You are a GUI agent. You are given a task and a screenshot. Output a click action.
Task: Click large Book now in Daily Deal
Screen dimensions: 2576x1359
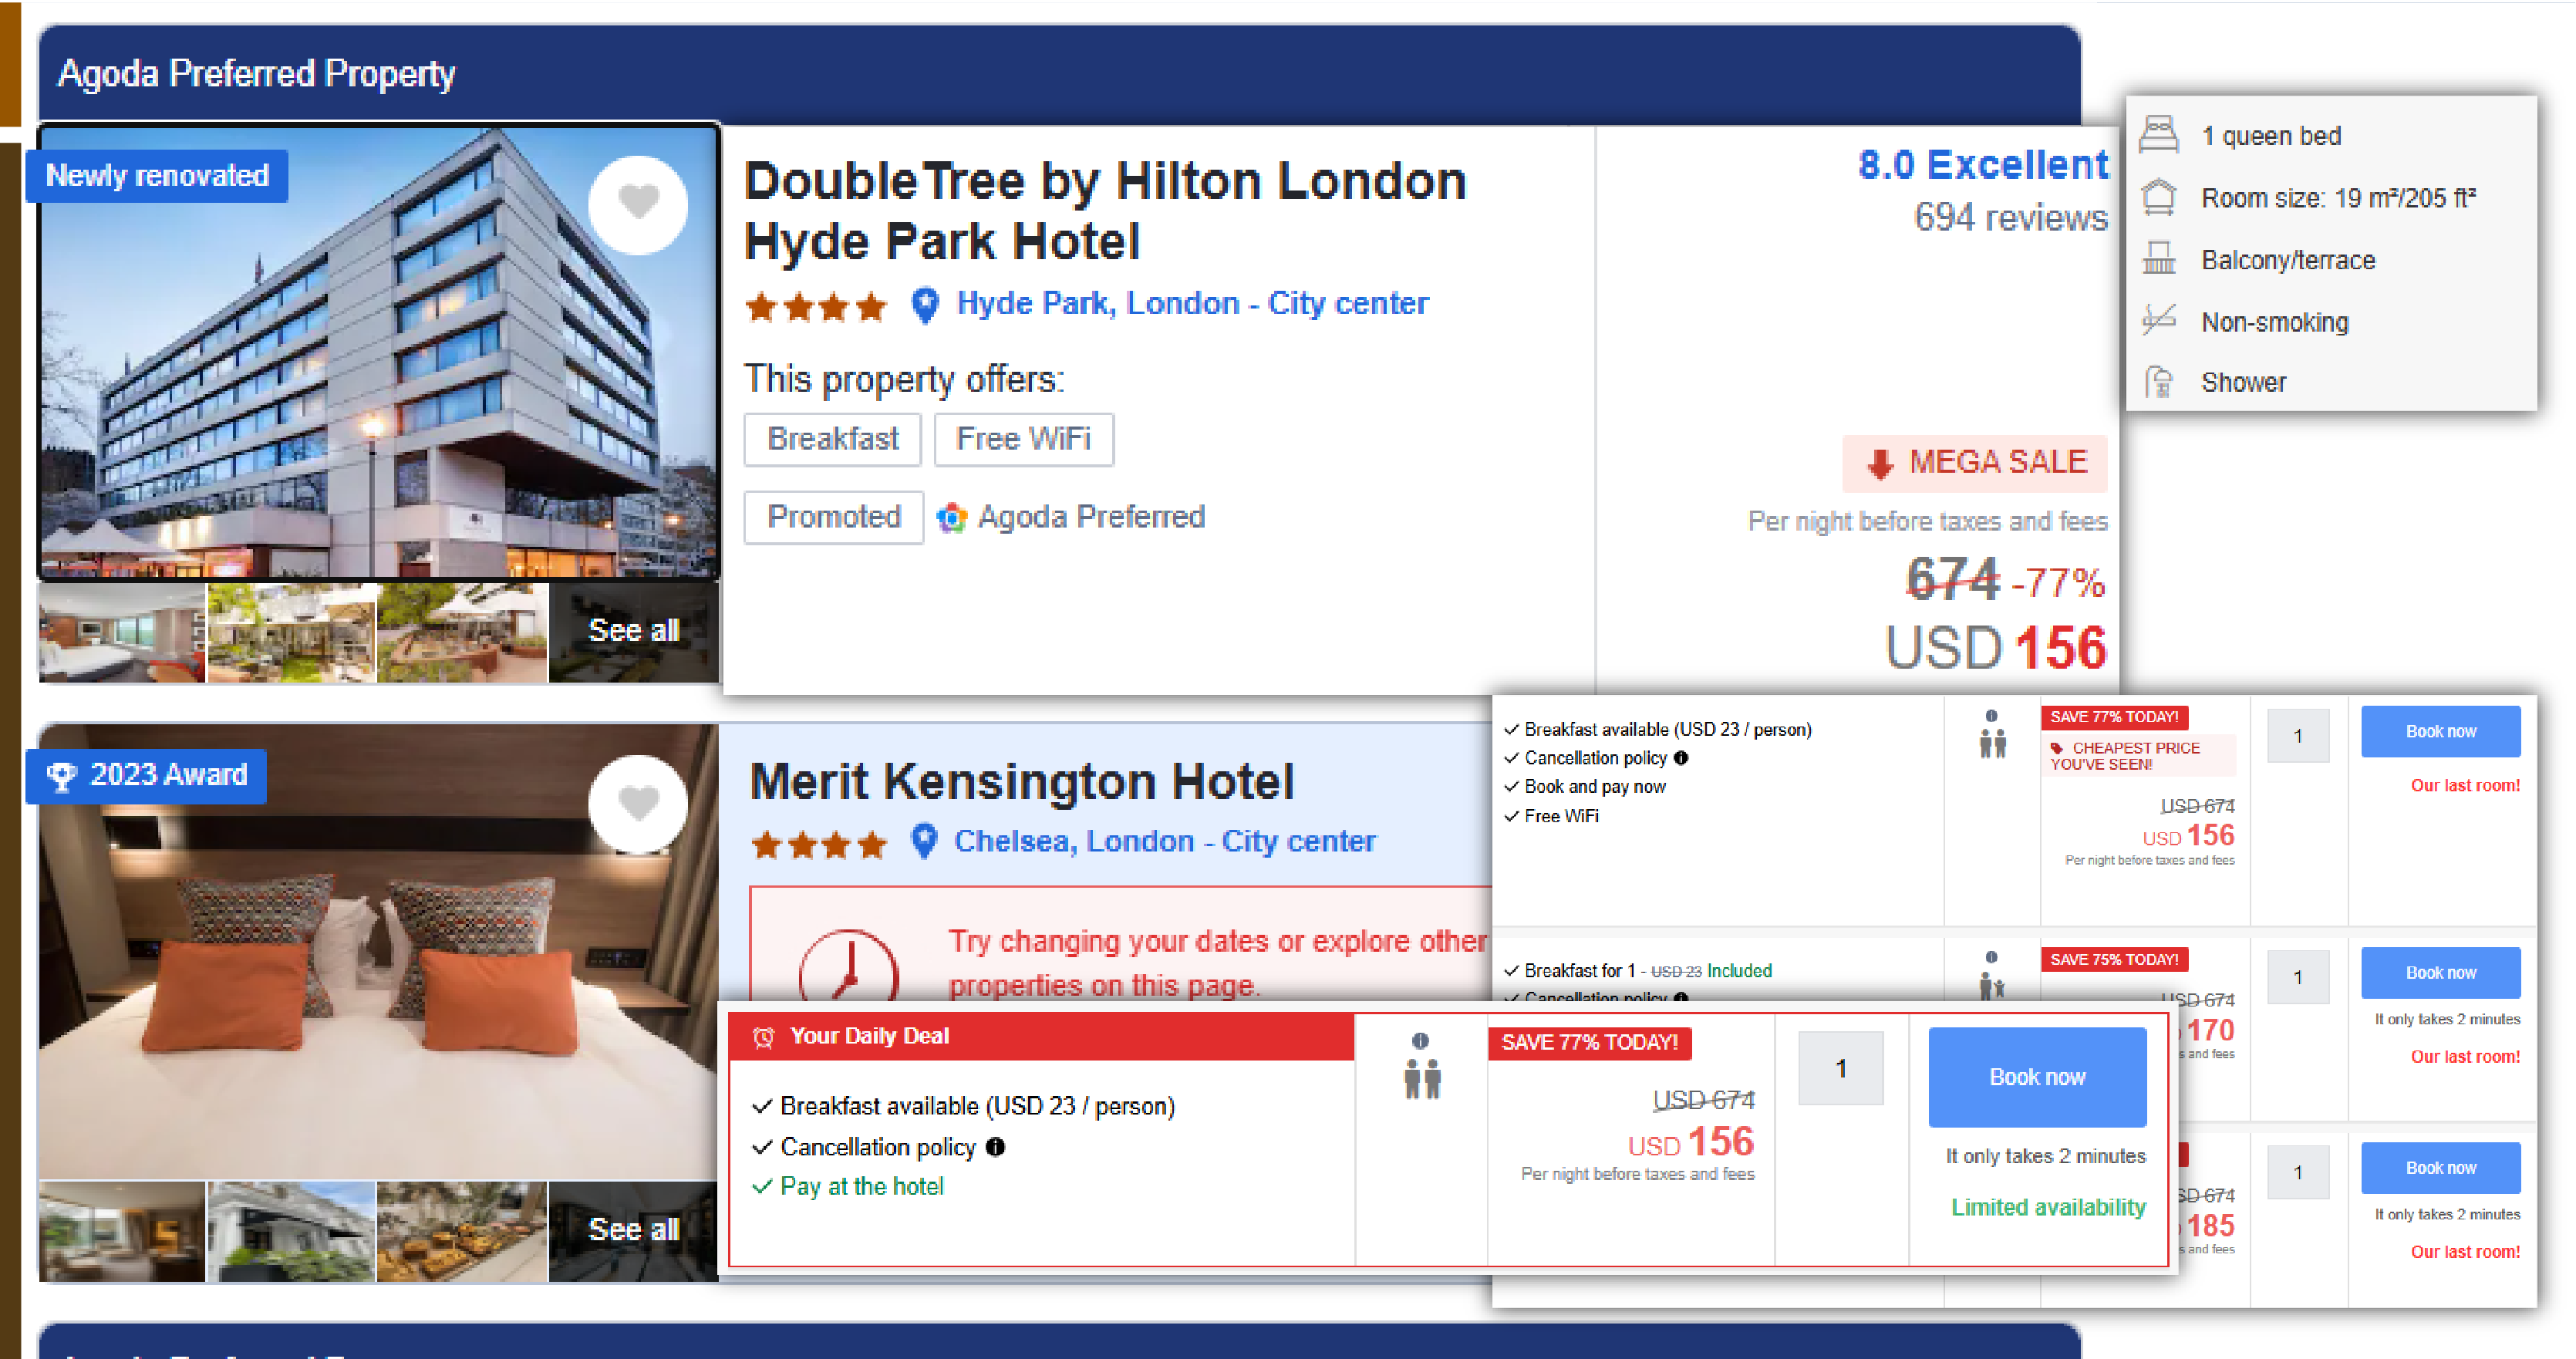[2037, 1077]
